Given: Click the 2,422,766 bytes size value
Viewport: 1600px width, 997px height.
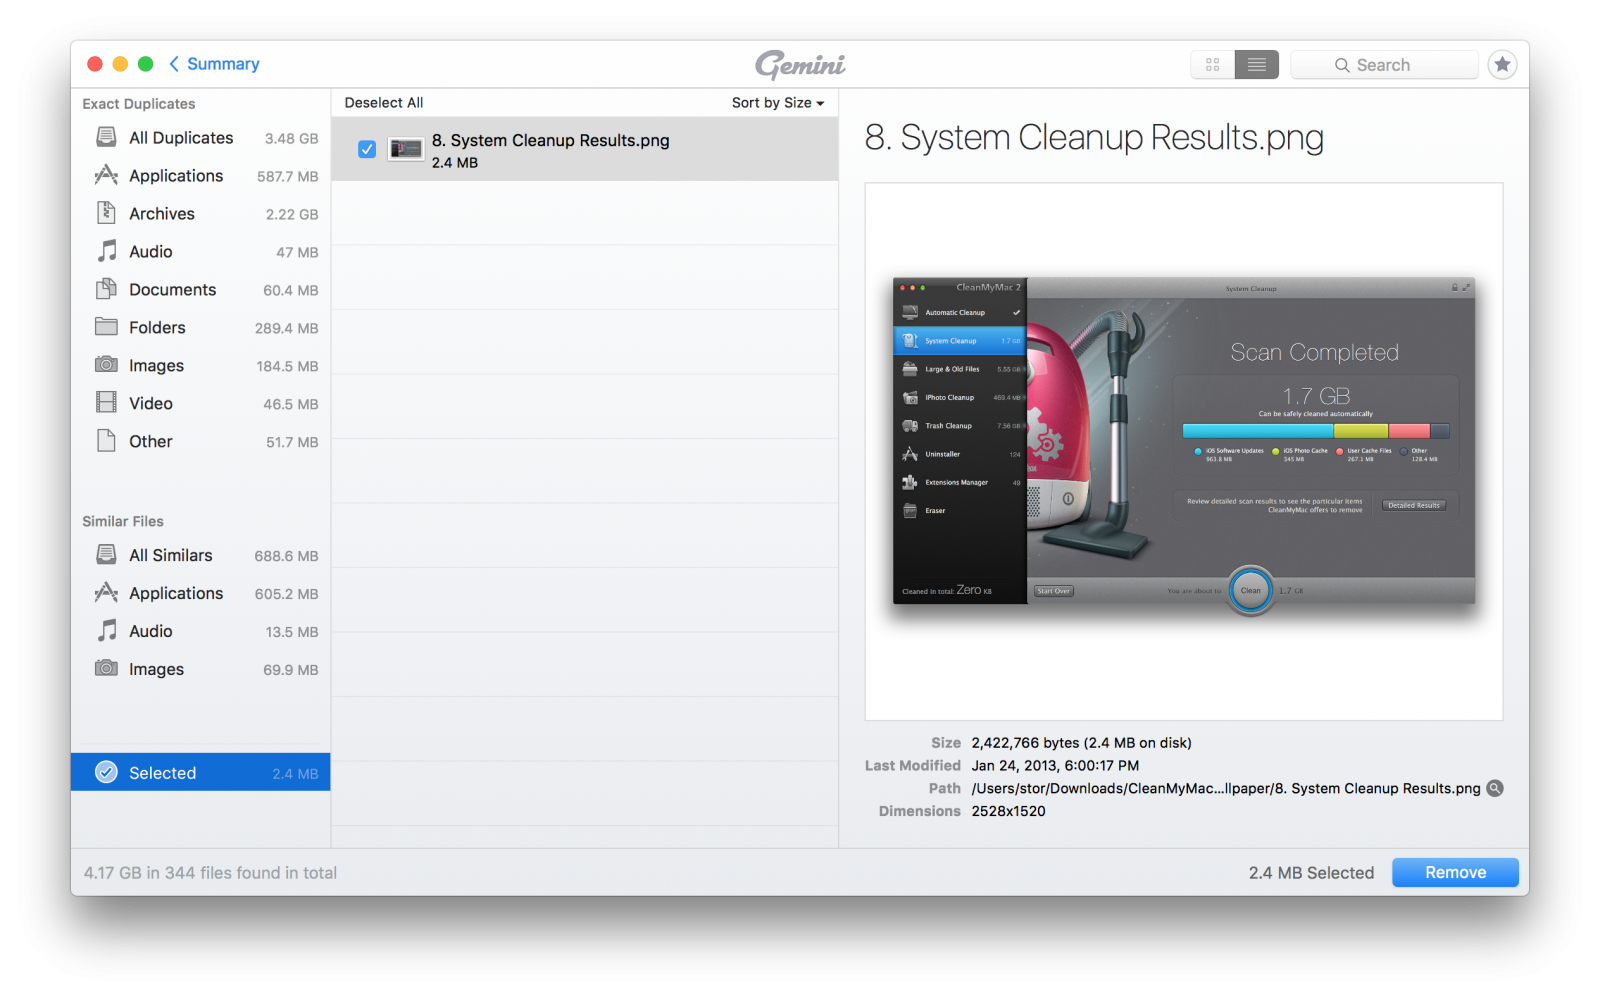Looking at the screenshot, I should 1081,742.
